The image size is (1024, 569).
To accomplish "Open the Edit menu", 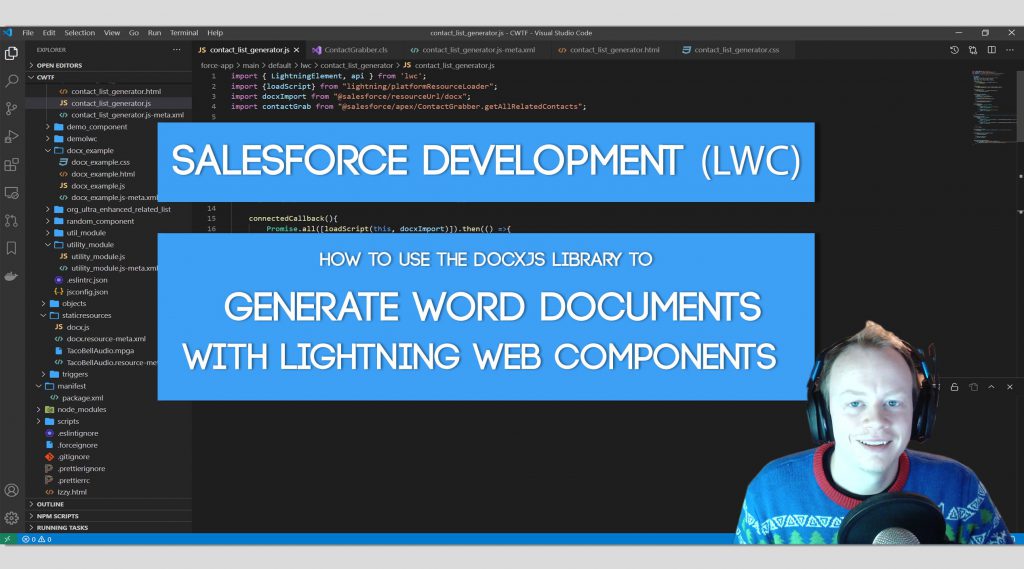I will pos(49,33).
